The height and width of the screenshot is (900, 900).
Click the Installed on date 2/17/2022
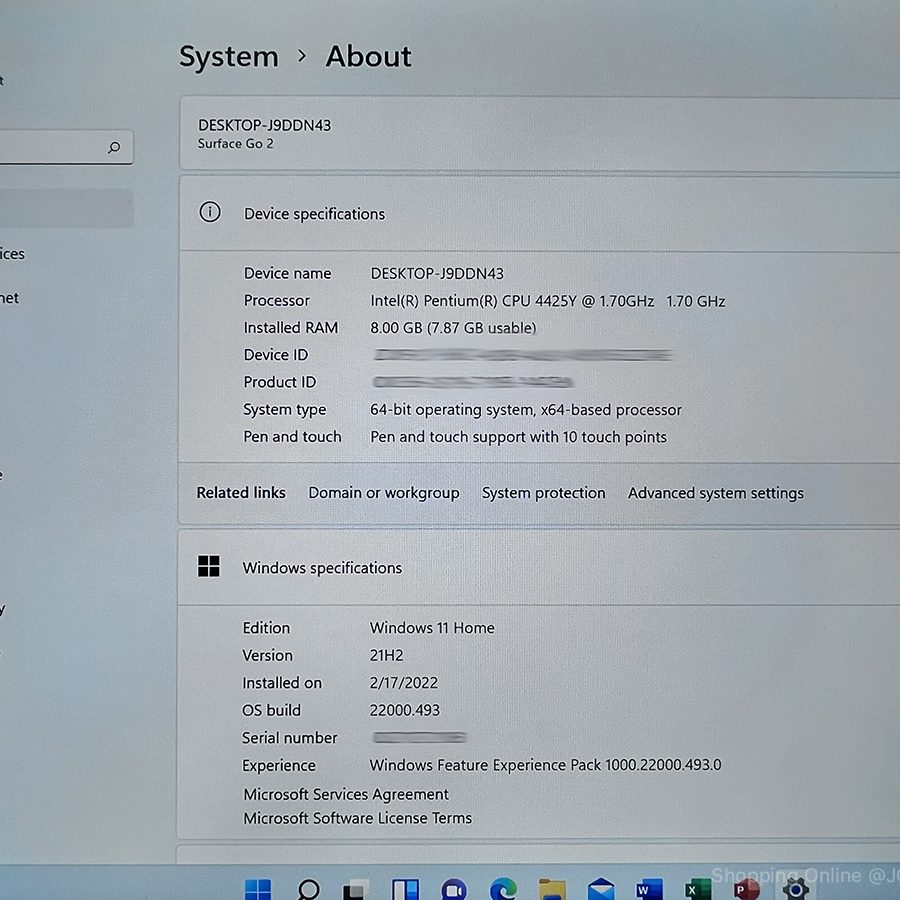404,683
